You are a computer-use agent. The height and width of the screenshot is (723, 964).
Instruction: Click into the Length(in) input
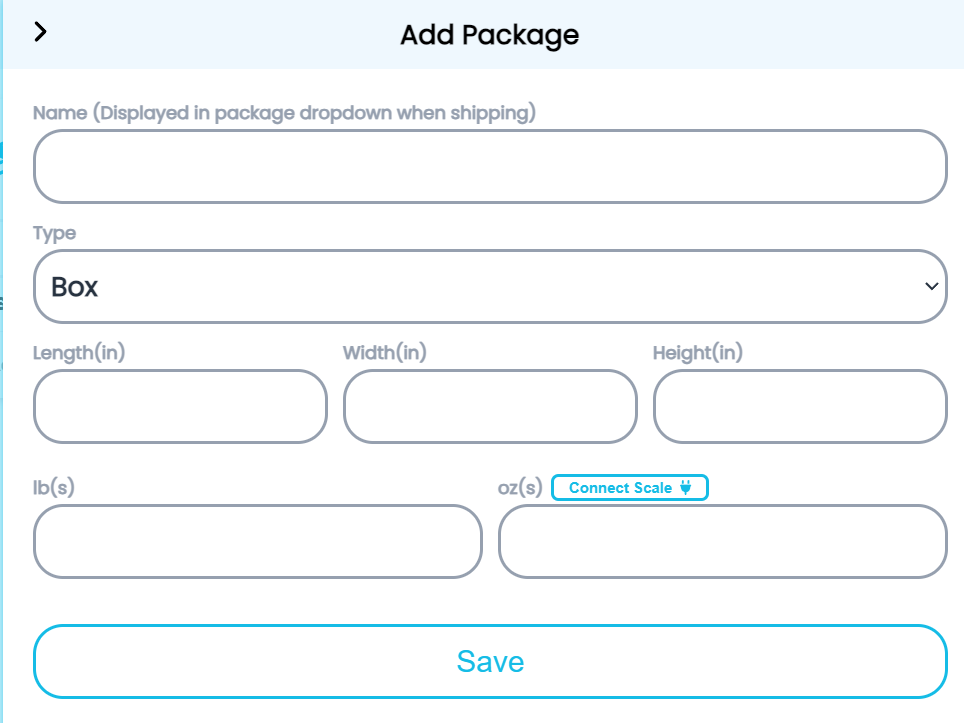coord(180,406)
